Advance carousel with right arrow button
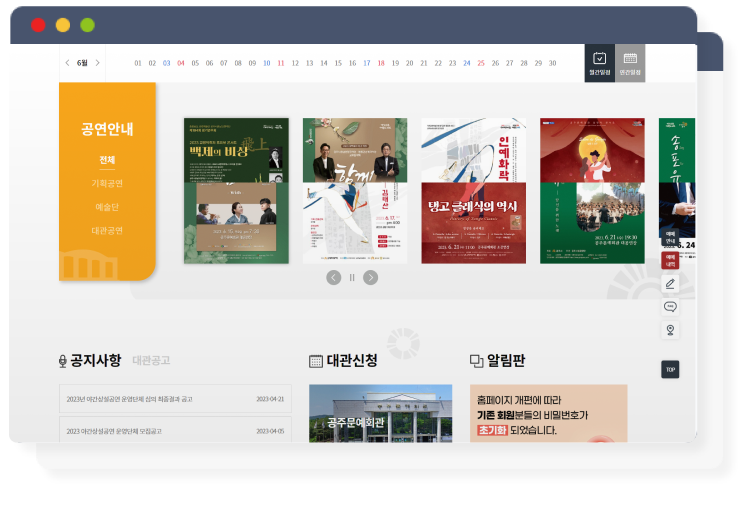The height and width of the screenshot is (505, 753). coord(371,278)
